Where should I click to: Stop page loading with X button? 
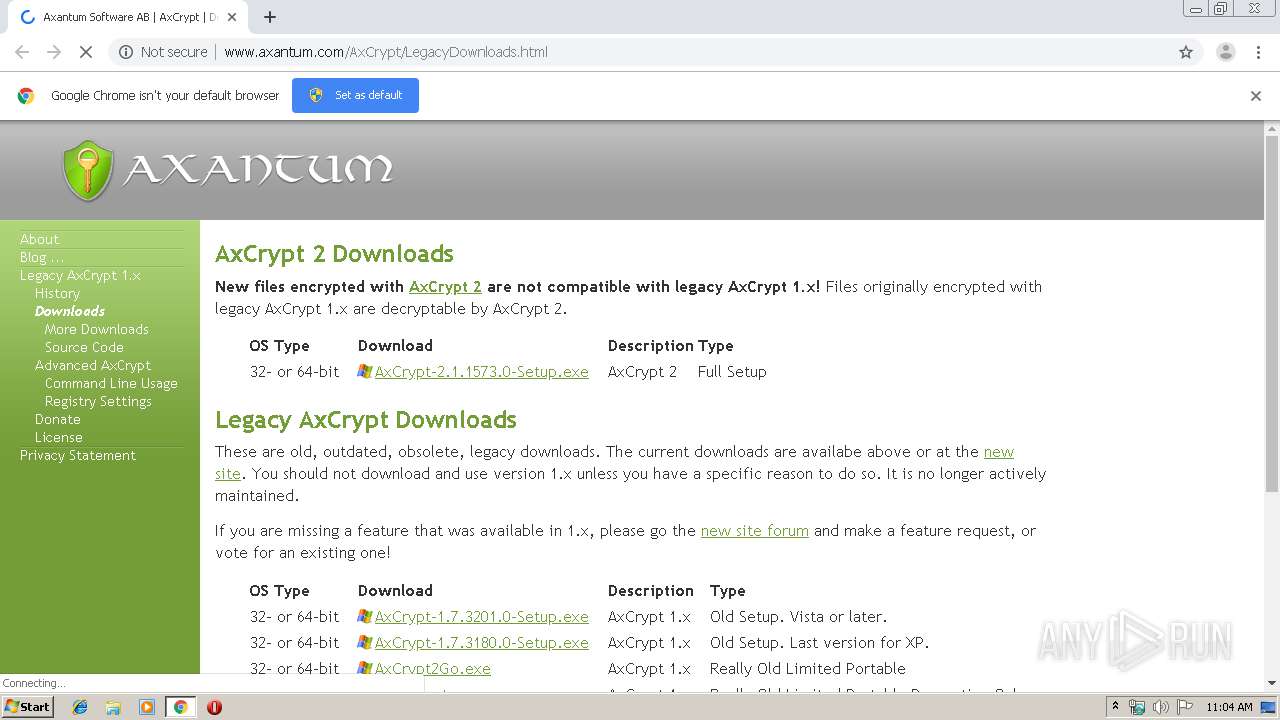pos(86,52)
